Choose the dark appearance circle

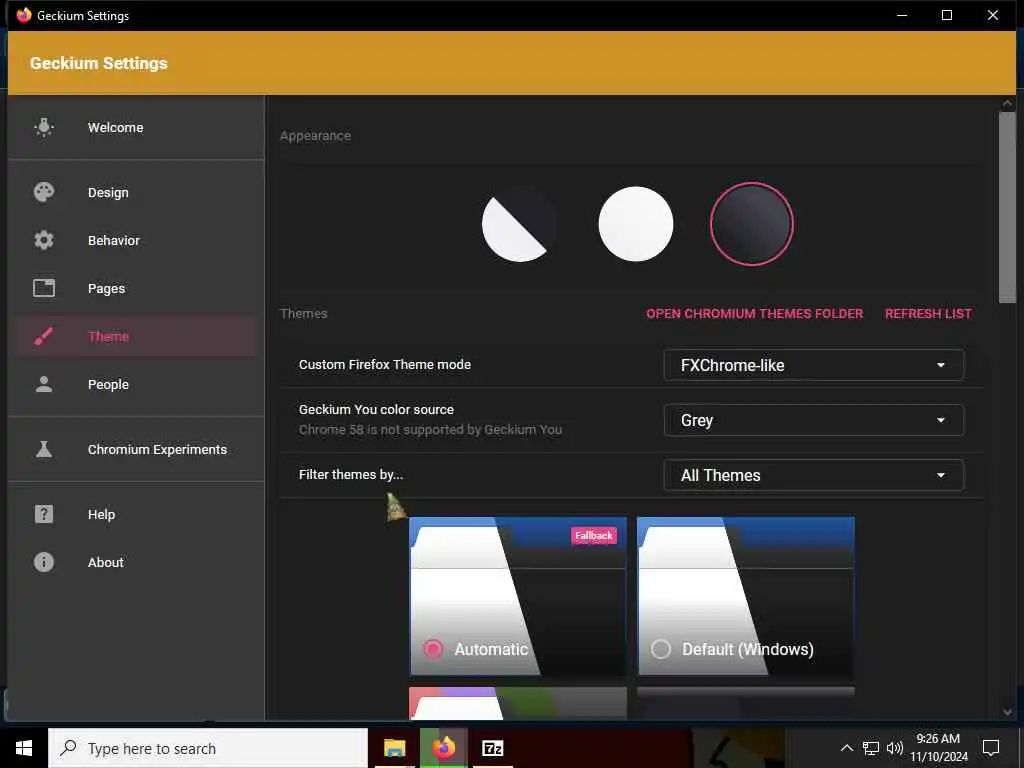coord(752,224)
